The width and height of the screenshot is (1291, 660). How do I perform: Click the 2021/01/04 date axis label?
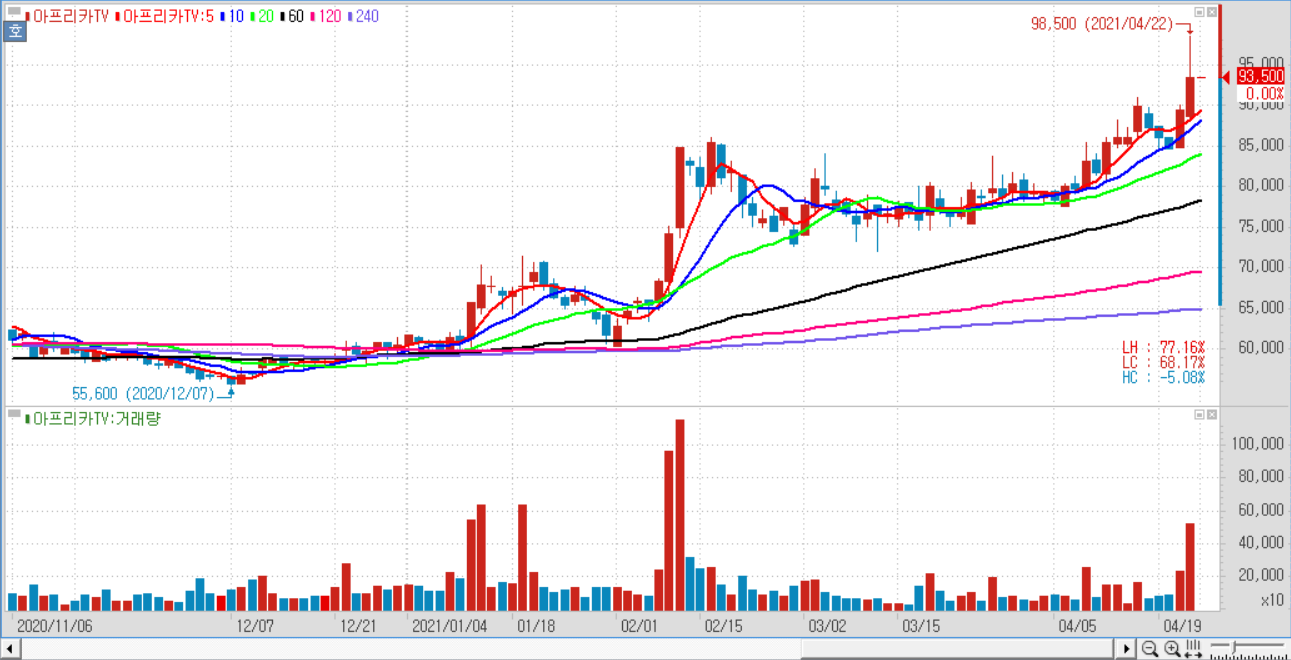[450, 625]
